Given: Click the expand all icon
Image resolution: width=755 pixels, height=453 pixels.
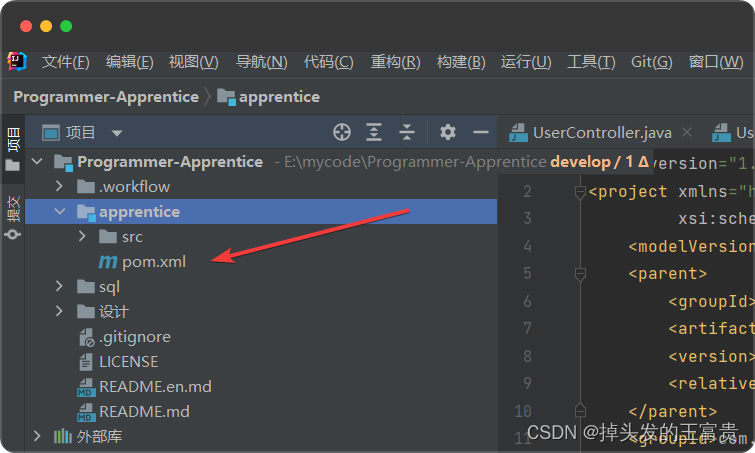Looking at the screenshot, I should 374,132.
